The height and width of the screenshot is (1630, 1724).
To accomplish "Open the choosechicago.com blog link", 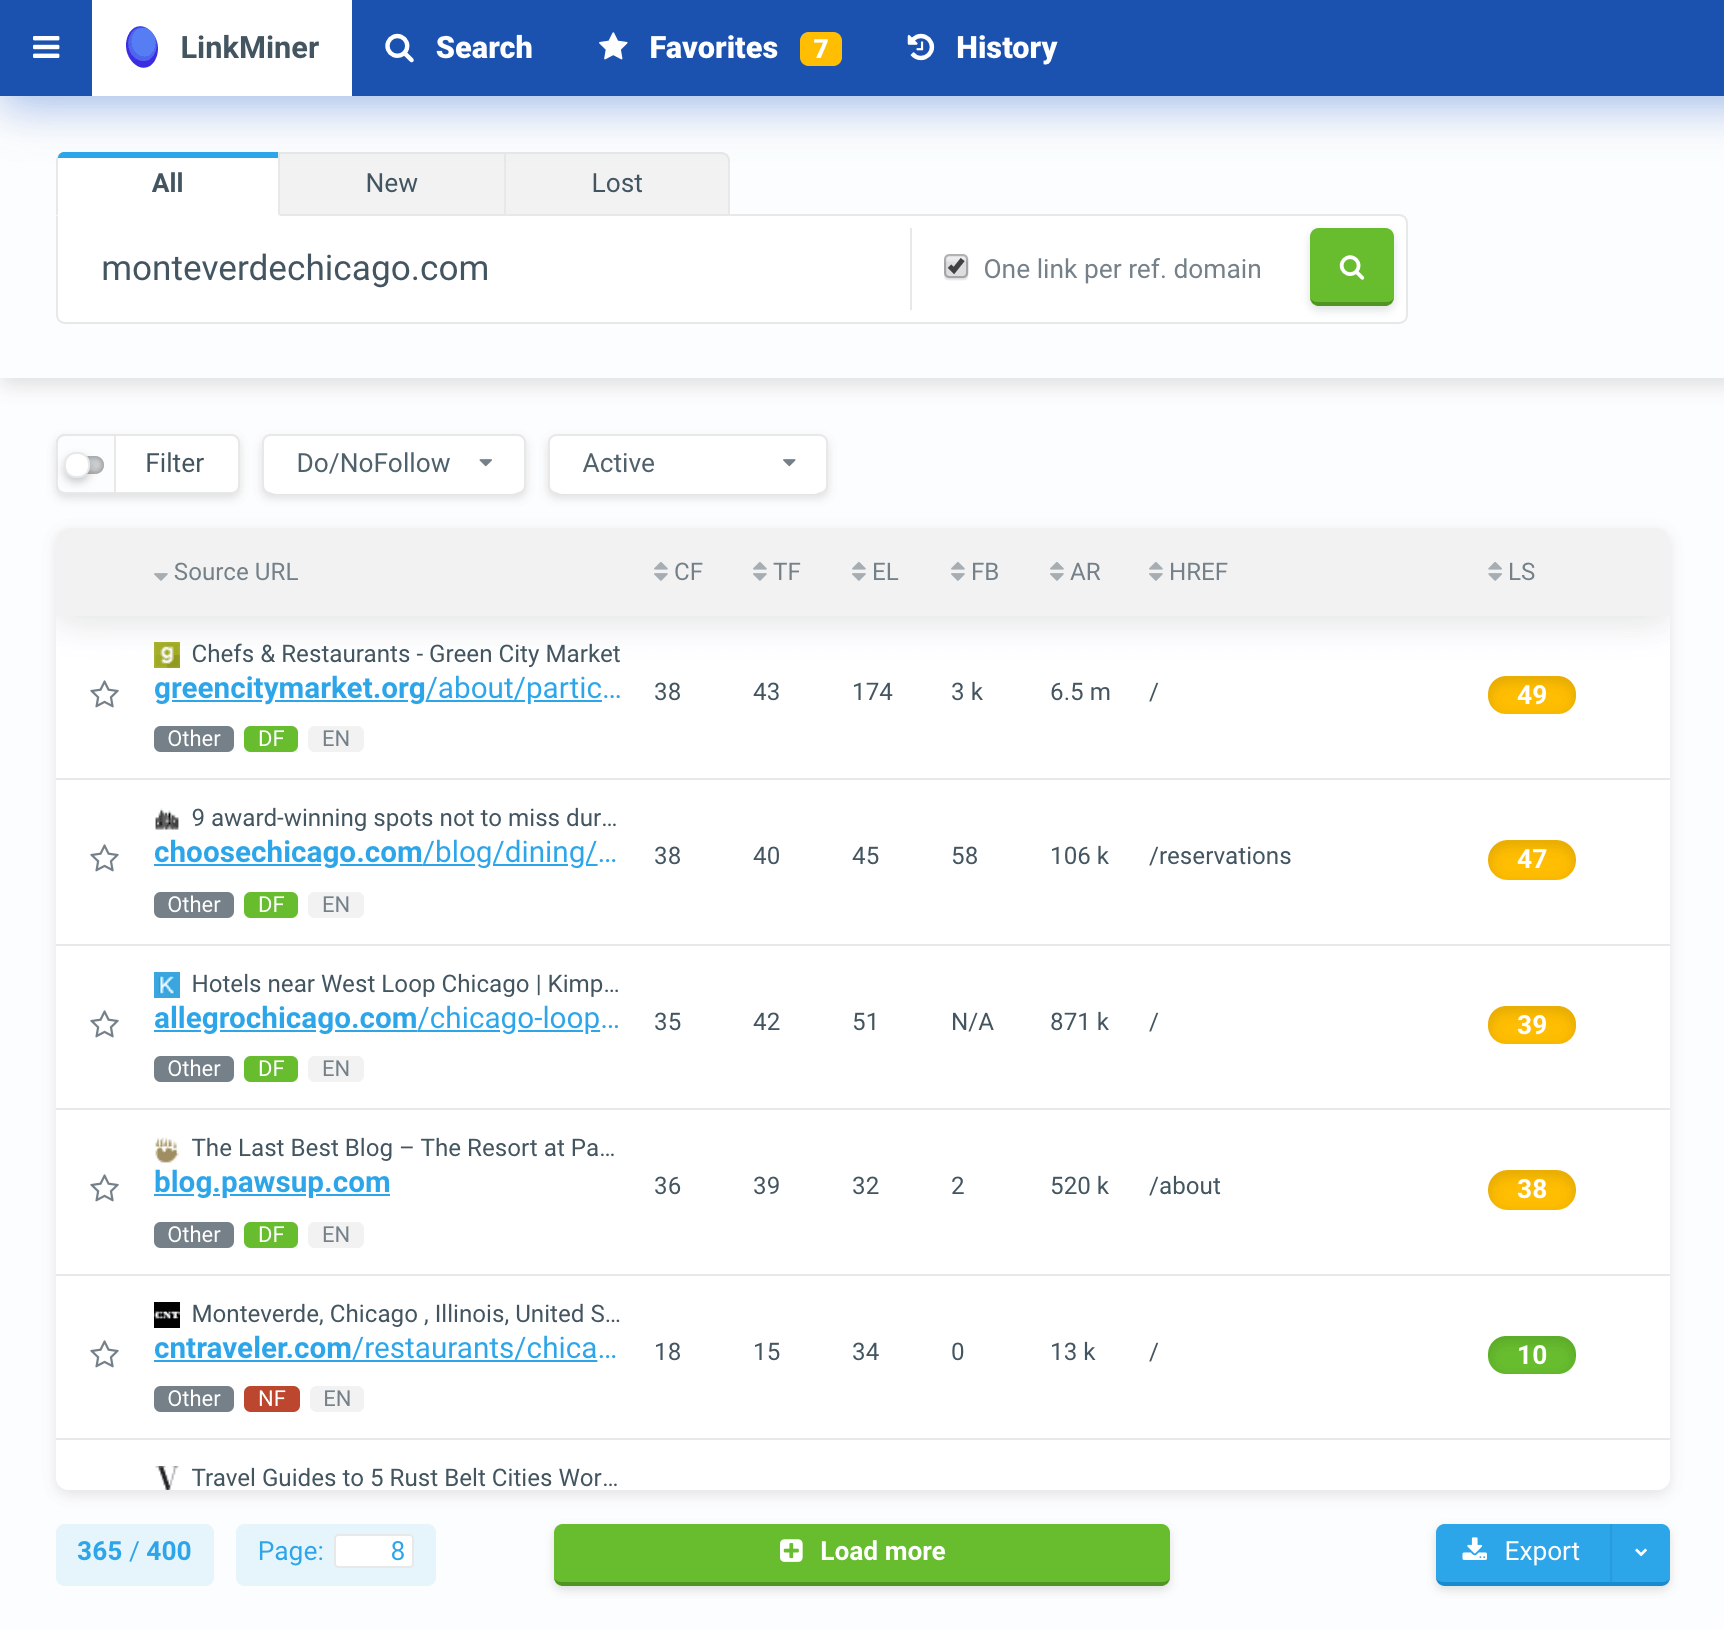I will pos(385,853).
